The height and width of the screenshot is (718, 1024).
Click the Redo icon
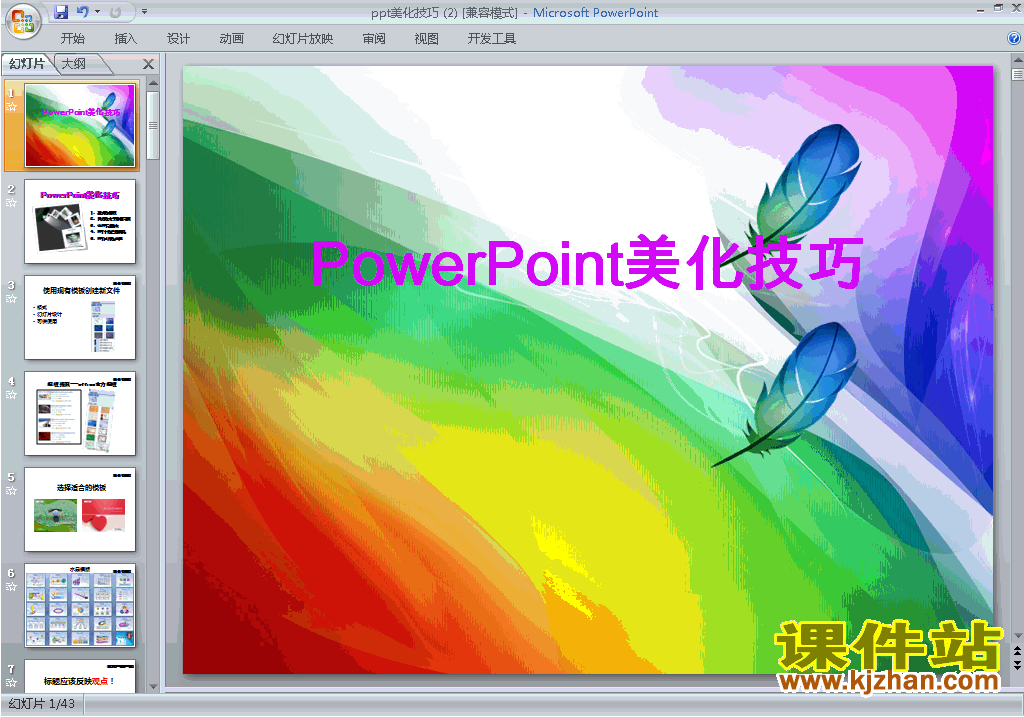[116, 12]
